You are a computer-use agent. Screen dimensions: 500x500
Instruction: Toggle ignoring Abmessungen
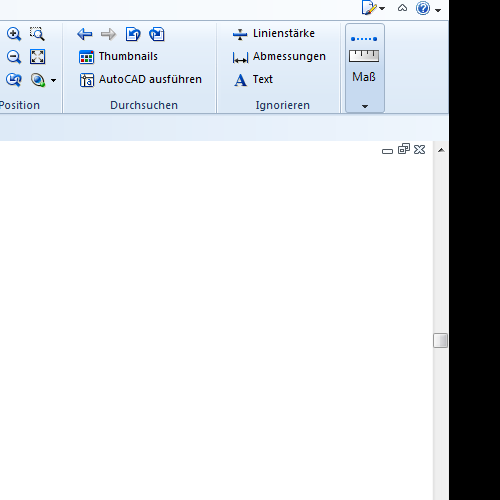[x=279, y=57]
